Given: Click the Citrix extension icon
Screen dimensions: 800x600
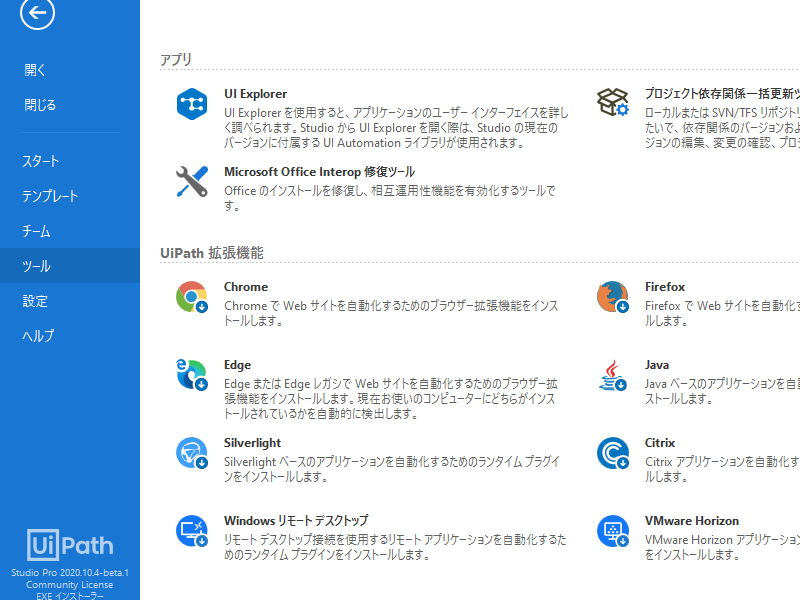Looking at the screenshot, I should [613, 453].
